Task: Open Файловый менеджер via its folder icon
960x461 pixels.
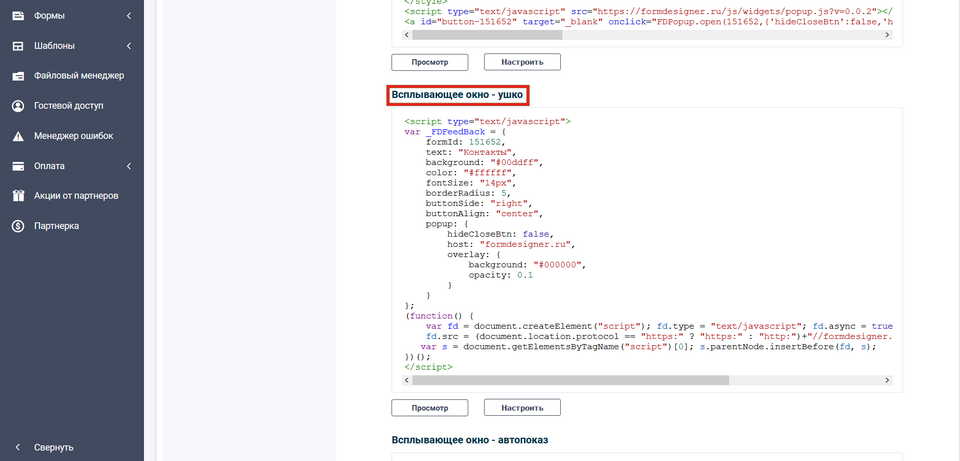Action: click(x=18, y=76)
